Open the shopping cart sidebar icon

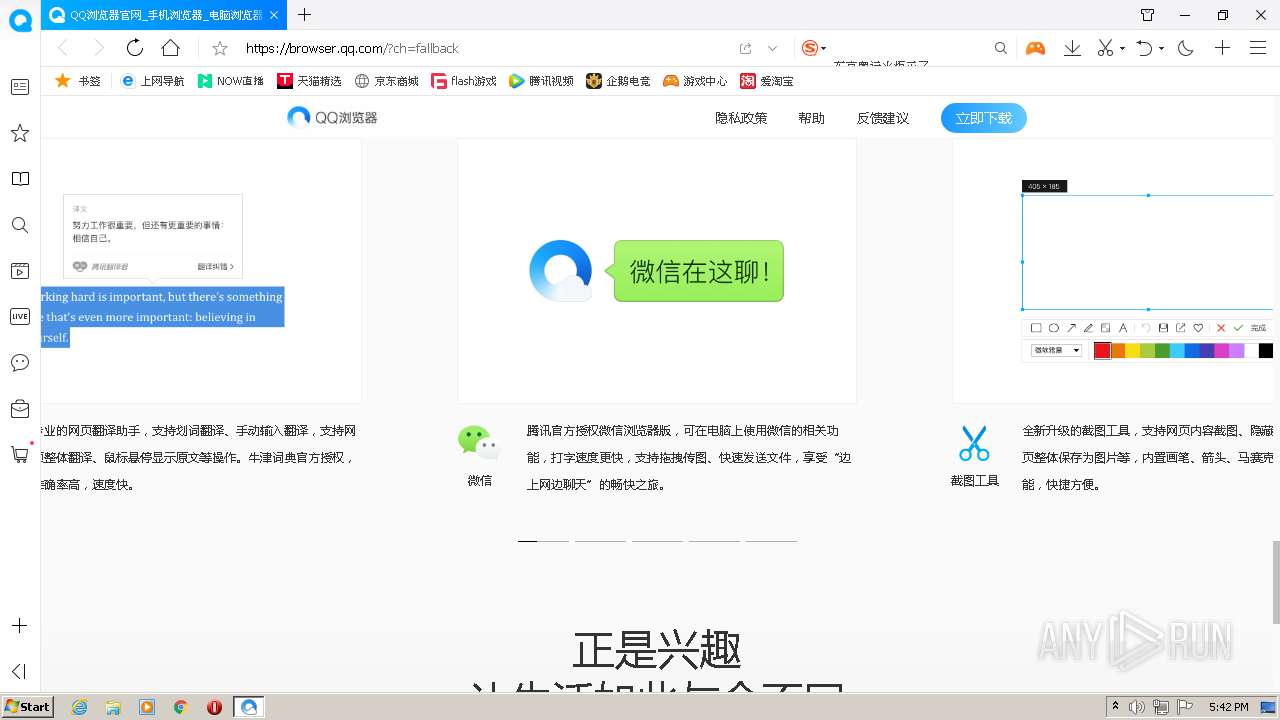tap(19, 455)
